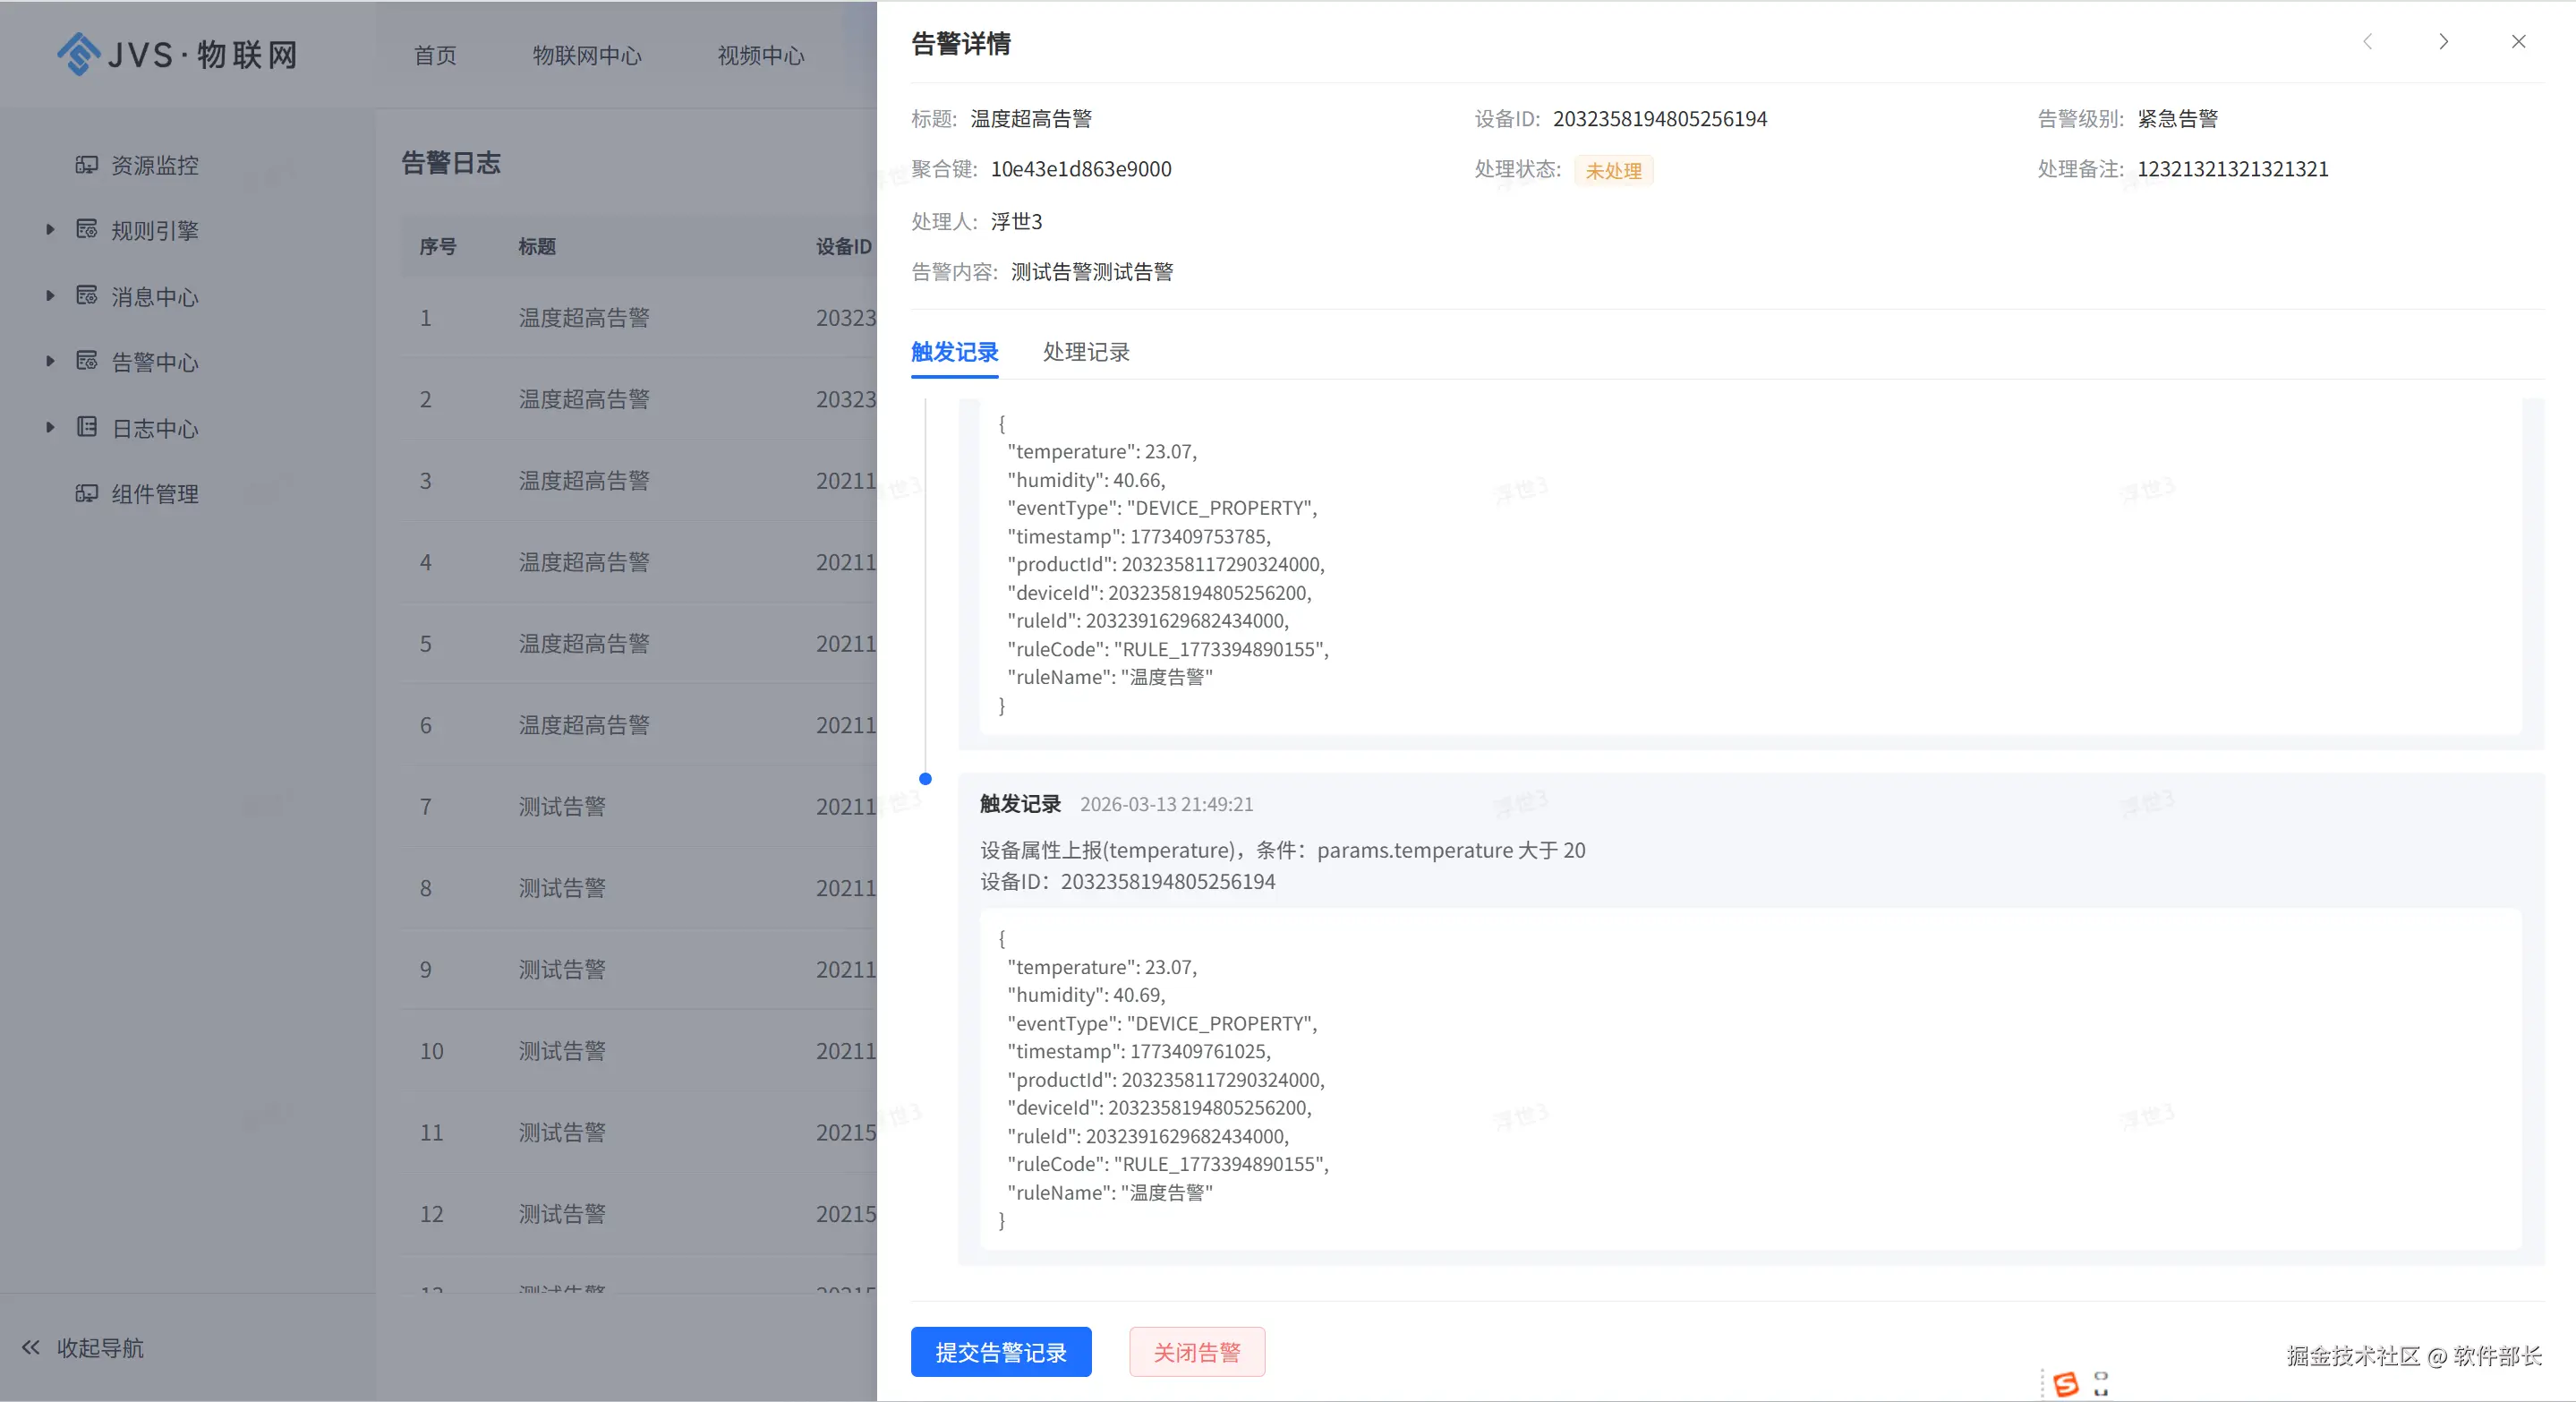Go to previous alarm detail arrow
This screenshot has width=2576, height=1402.
(2368, 42)
